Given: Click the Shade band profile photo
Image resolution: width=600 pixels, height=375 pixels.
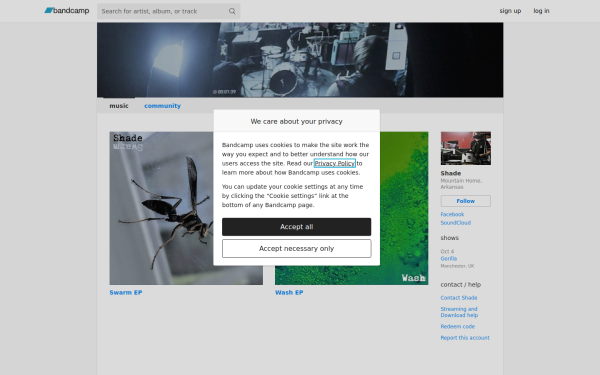Looking at the screenshot, I should click(x=466, y=148).
